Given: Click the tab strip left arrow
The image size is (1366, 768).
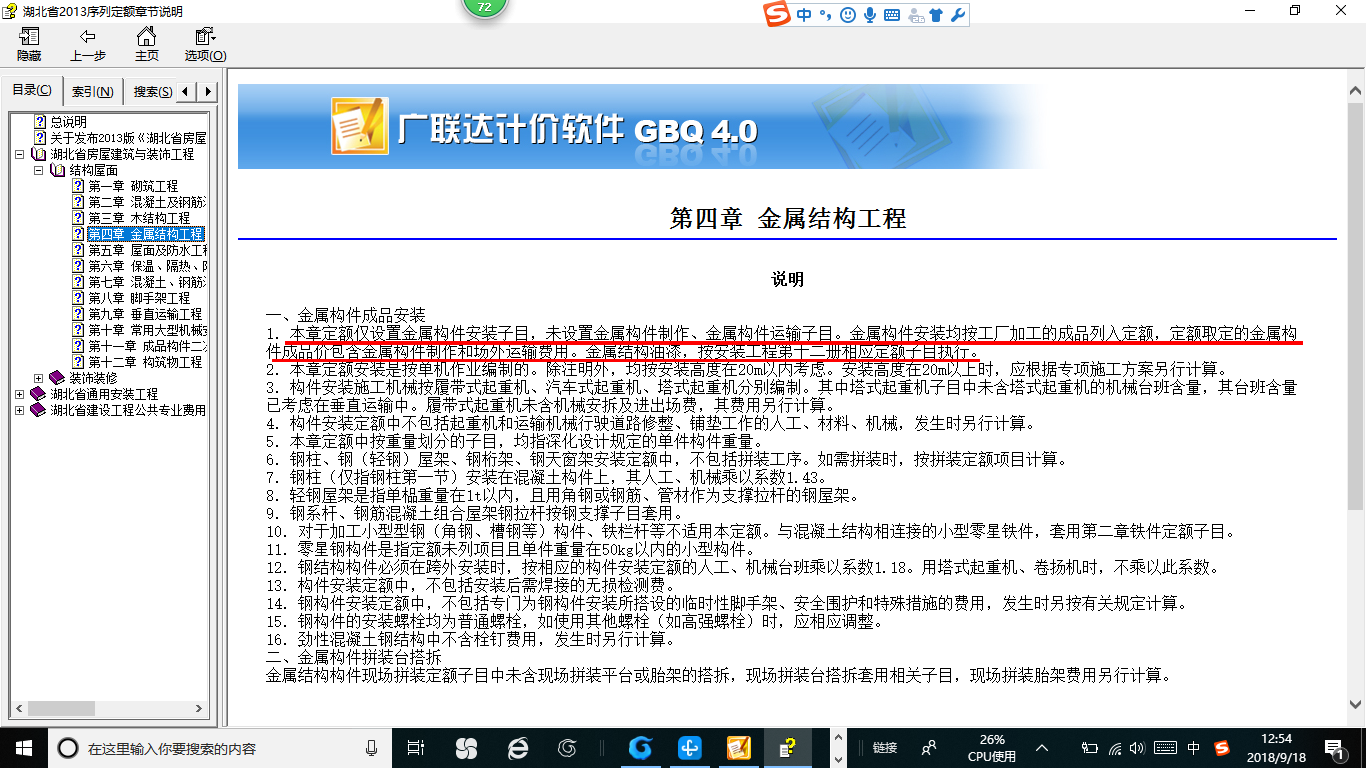Looking at the screenshot, I should [188, 91].
